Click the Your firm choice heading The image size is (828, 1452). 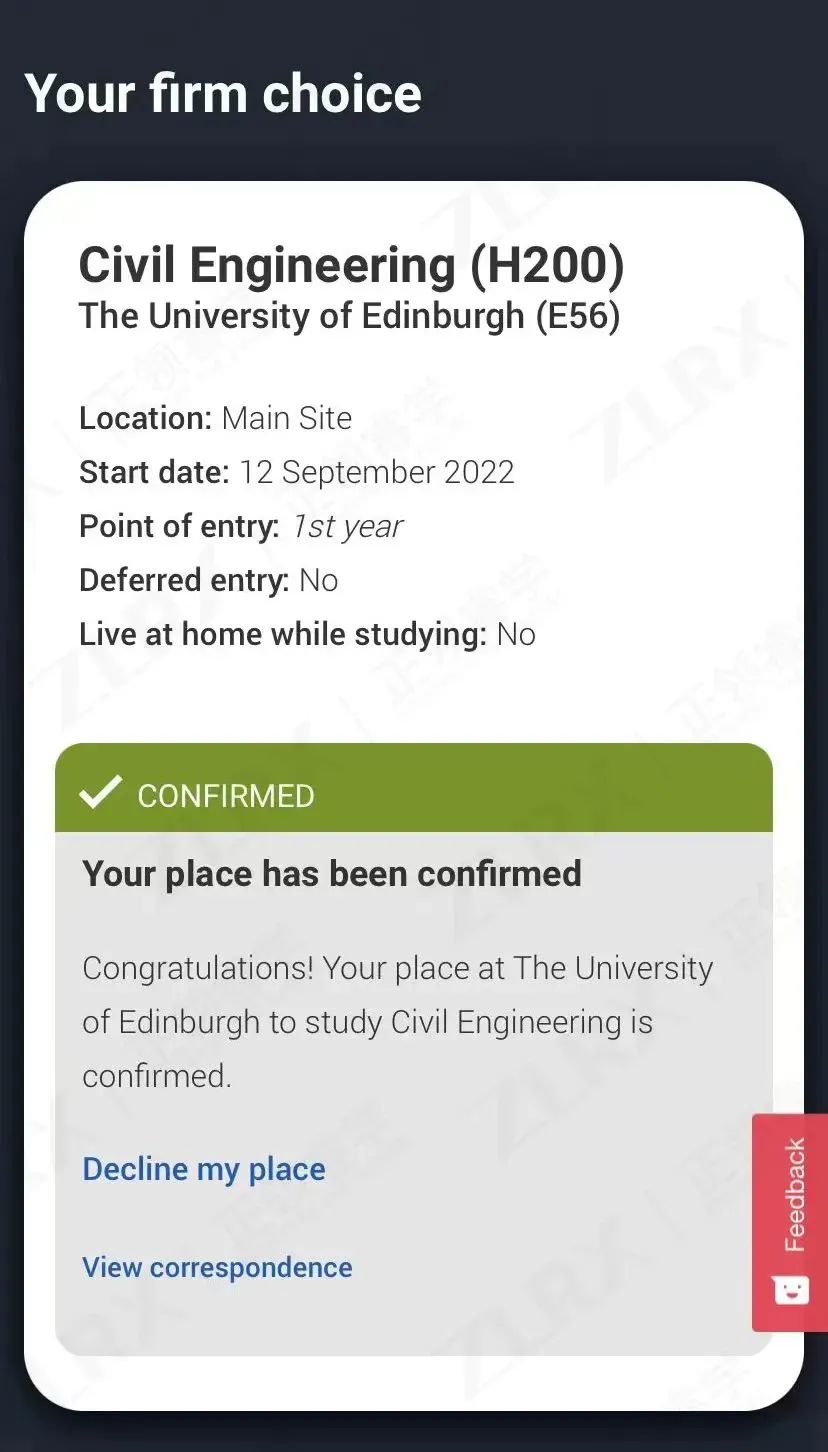223,94
